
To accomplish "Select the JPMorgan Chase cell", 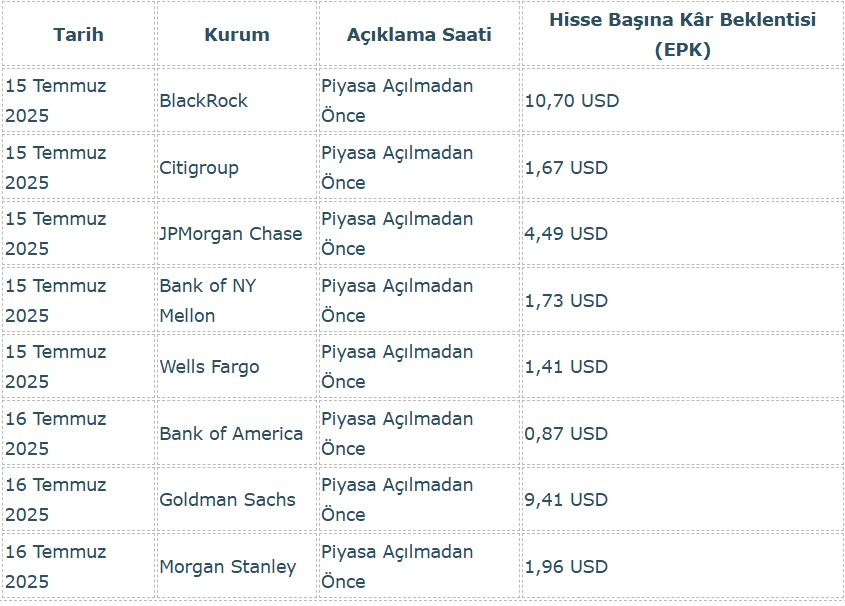I will pyautogui.click(x=231, y=234).
